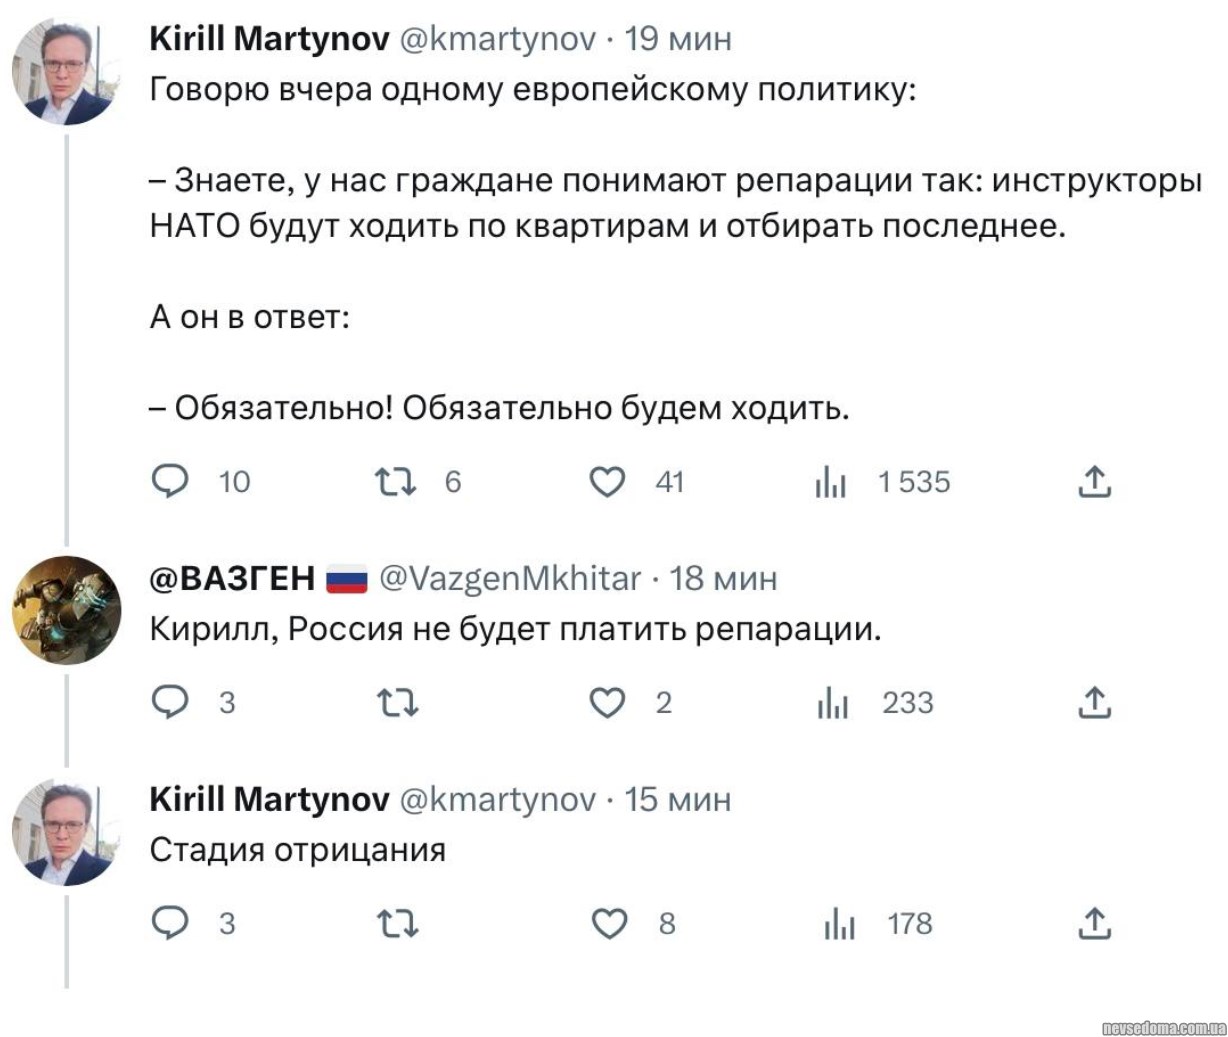Open Kirill Martynov's avatar in the top tweet
Image resolution: width=1228 pixels, height=1037 pixels.
tap(66, 72)
